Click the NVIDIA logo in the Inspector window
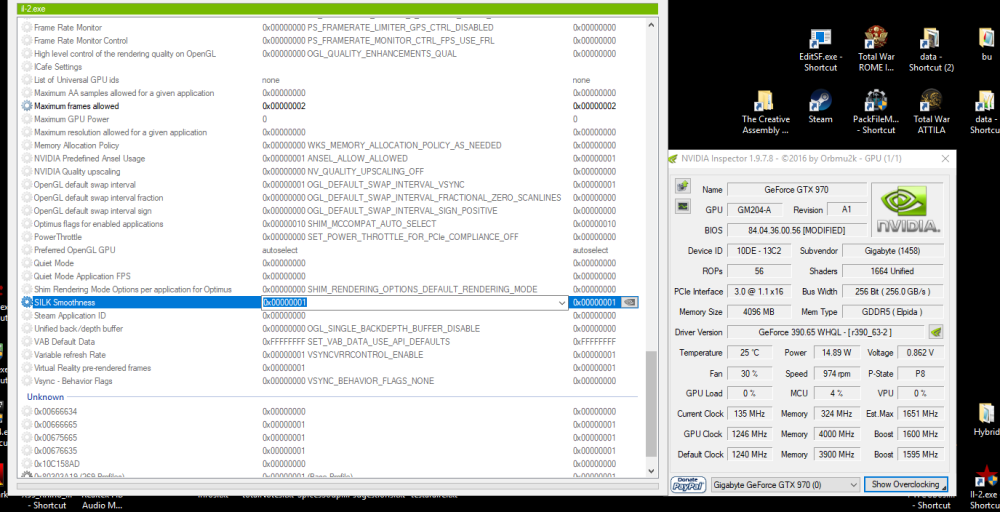 (x=908, y=209)
